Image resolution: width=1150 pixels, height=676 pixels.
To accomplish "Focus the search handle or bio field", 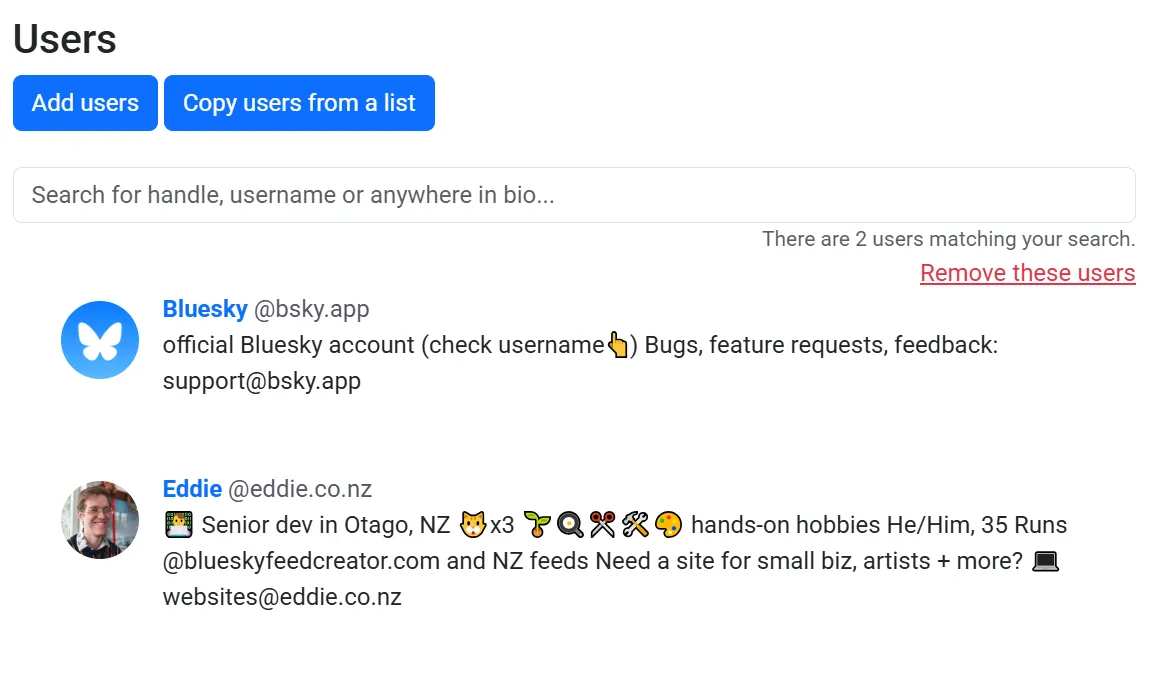I will pyautogui.click(x=574, y=195).
